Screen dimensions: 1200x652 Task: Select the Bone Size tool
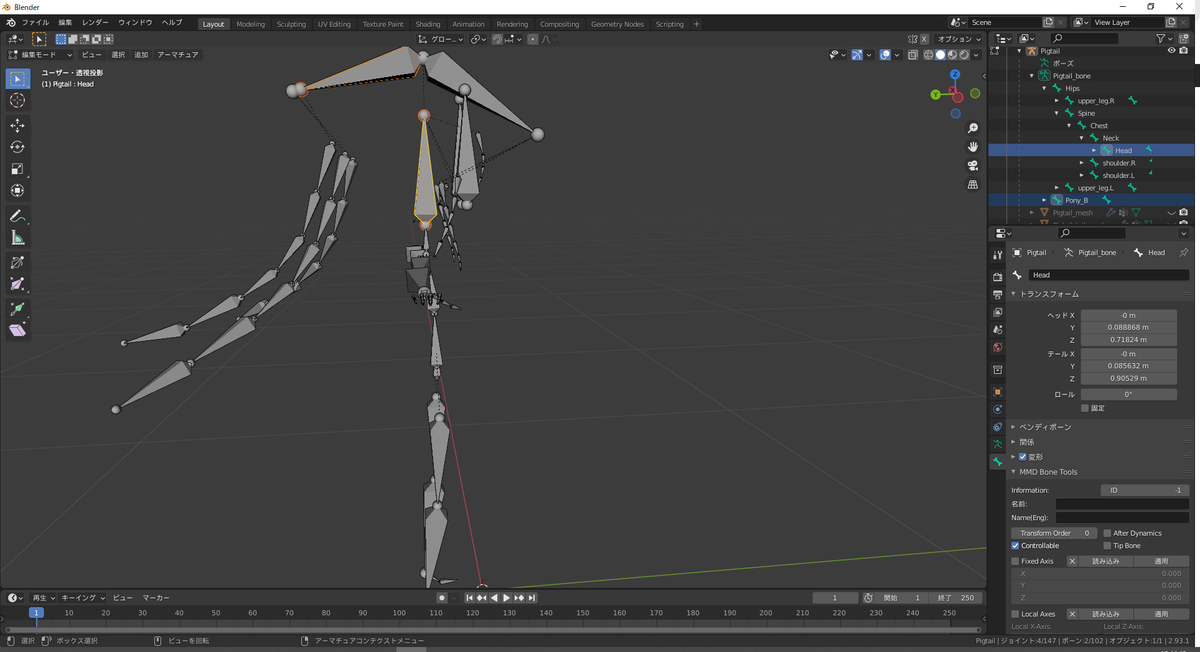[17, 285]
